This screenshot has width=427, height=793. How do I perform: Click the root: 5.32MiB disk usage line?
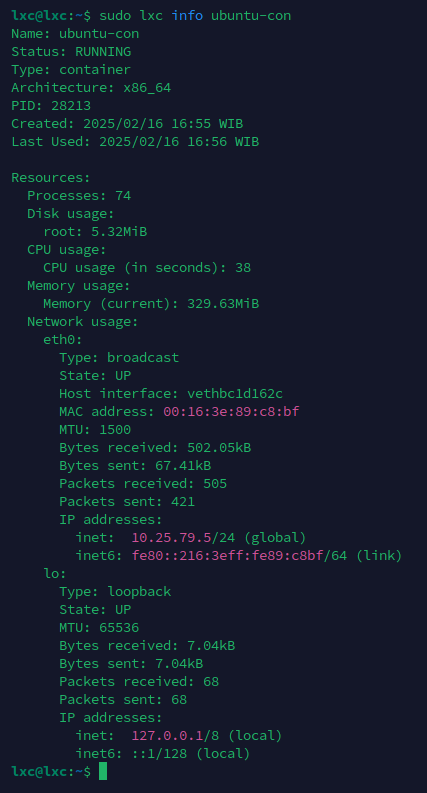pos(95,232)
